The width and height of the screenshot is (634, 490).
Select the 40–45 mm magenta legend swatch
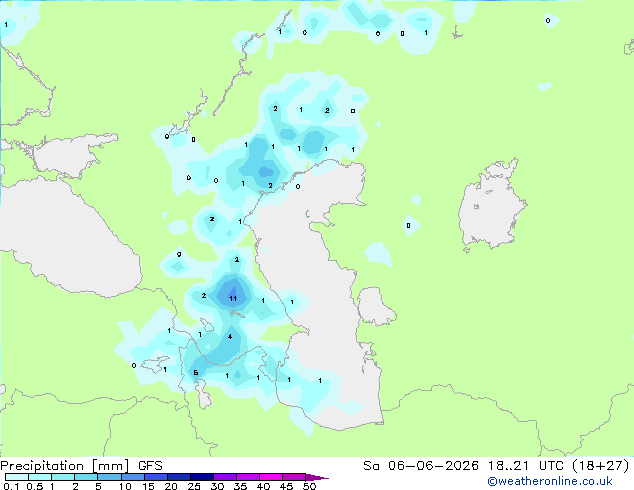(271, 477)
